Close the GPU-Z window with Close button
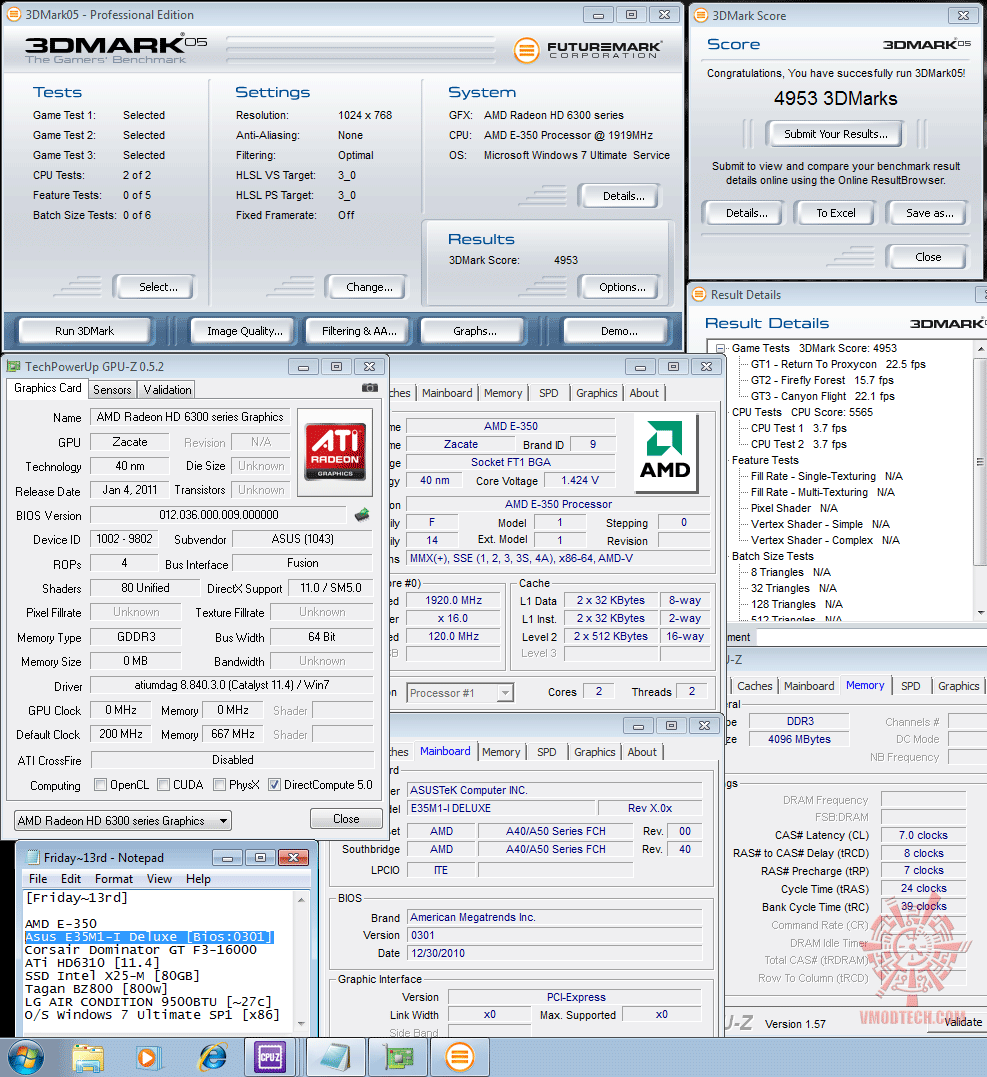Viewport: 987px width, 1077px height. (x=346, y=819)
